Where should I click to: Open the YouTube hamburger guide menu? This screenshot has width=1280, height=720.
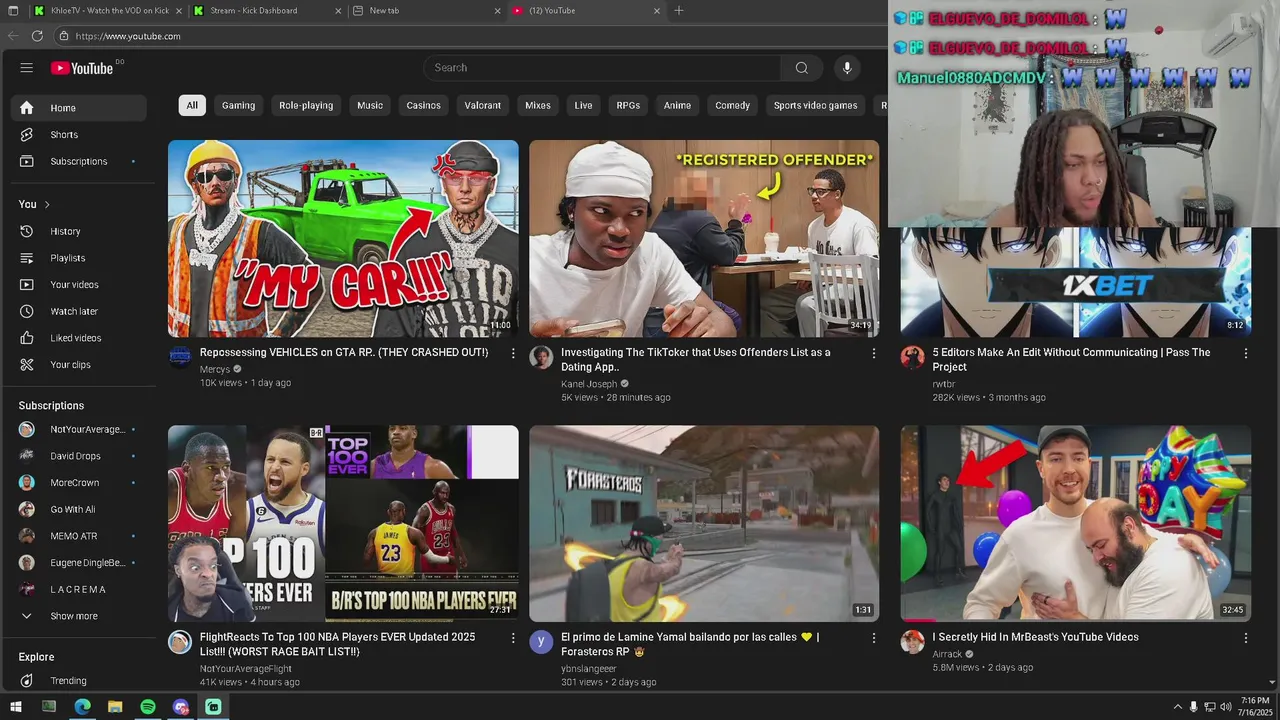pos(27,68)
